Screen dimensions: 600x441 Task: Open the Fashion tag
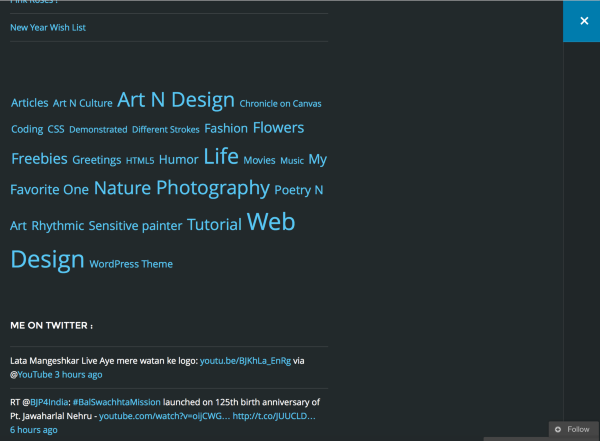tap(226, 129)
